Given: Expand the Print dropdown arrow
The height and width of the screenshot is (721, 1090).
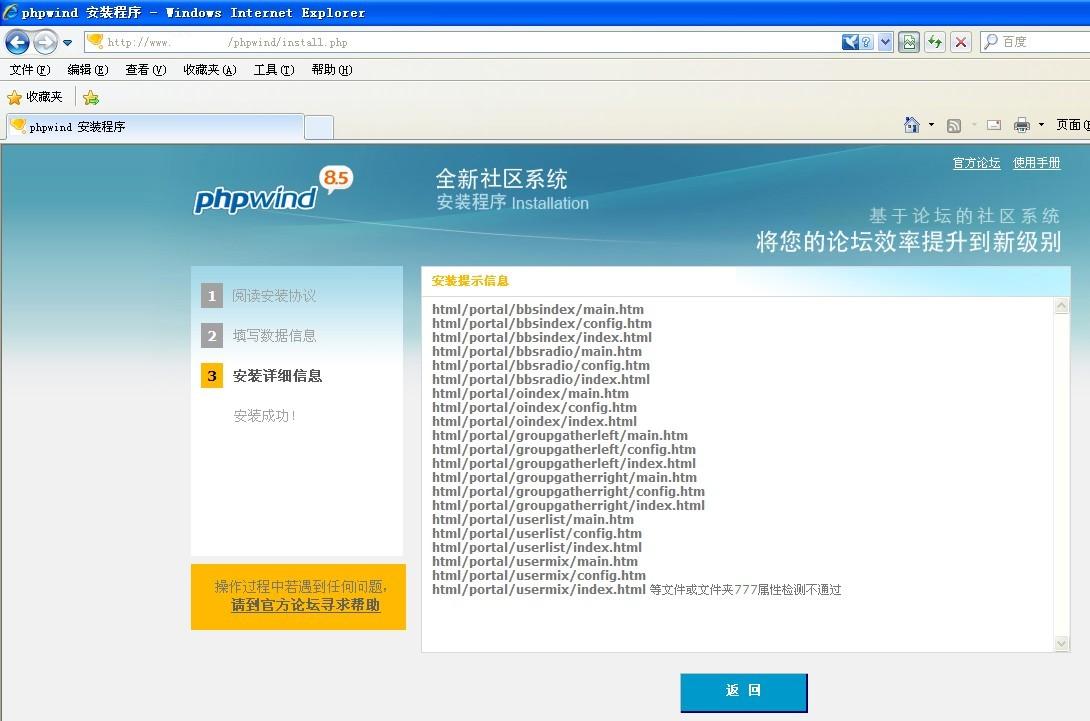Looking at the screenshot, I should (1041, 124).
